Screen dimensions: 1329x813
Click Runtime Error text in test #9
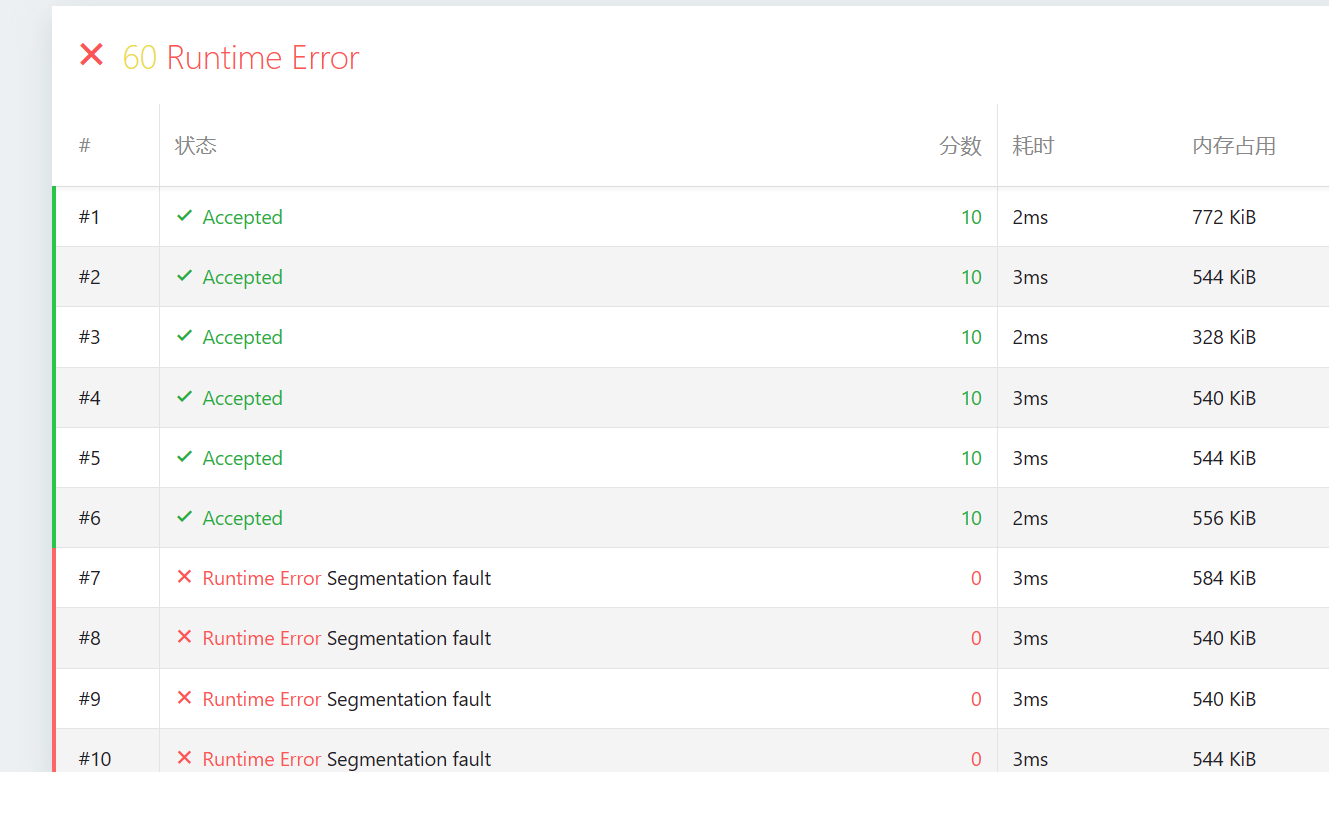[x=261, y=699]
